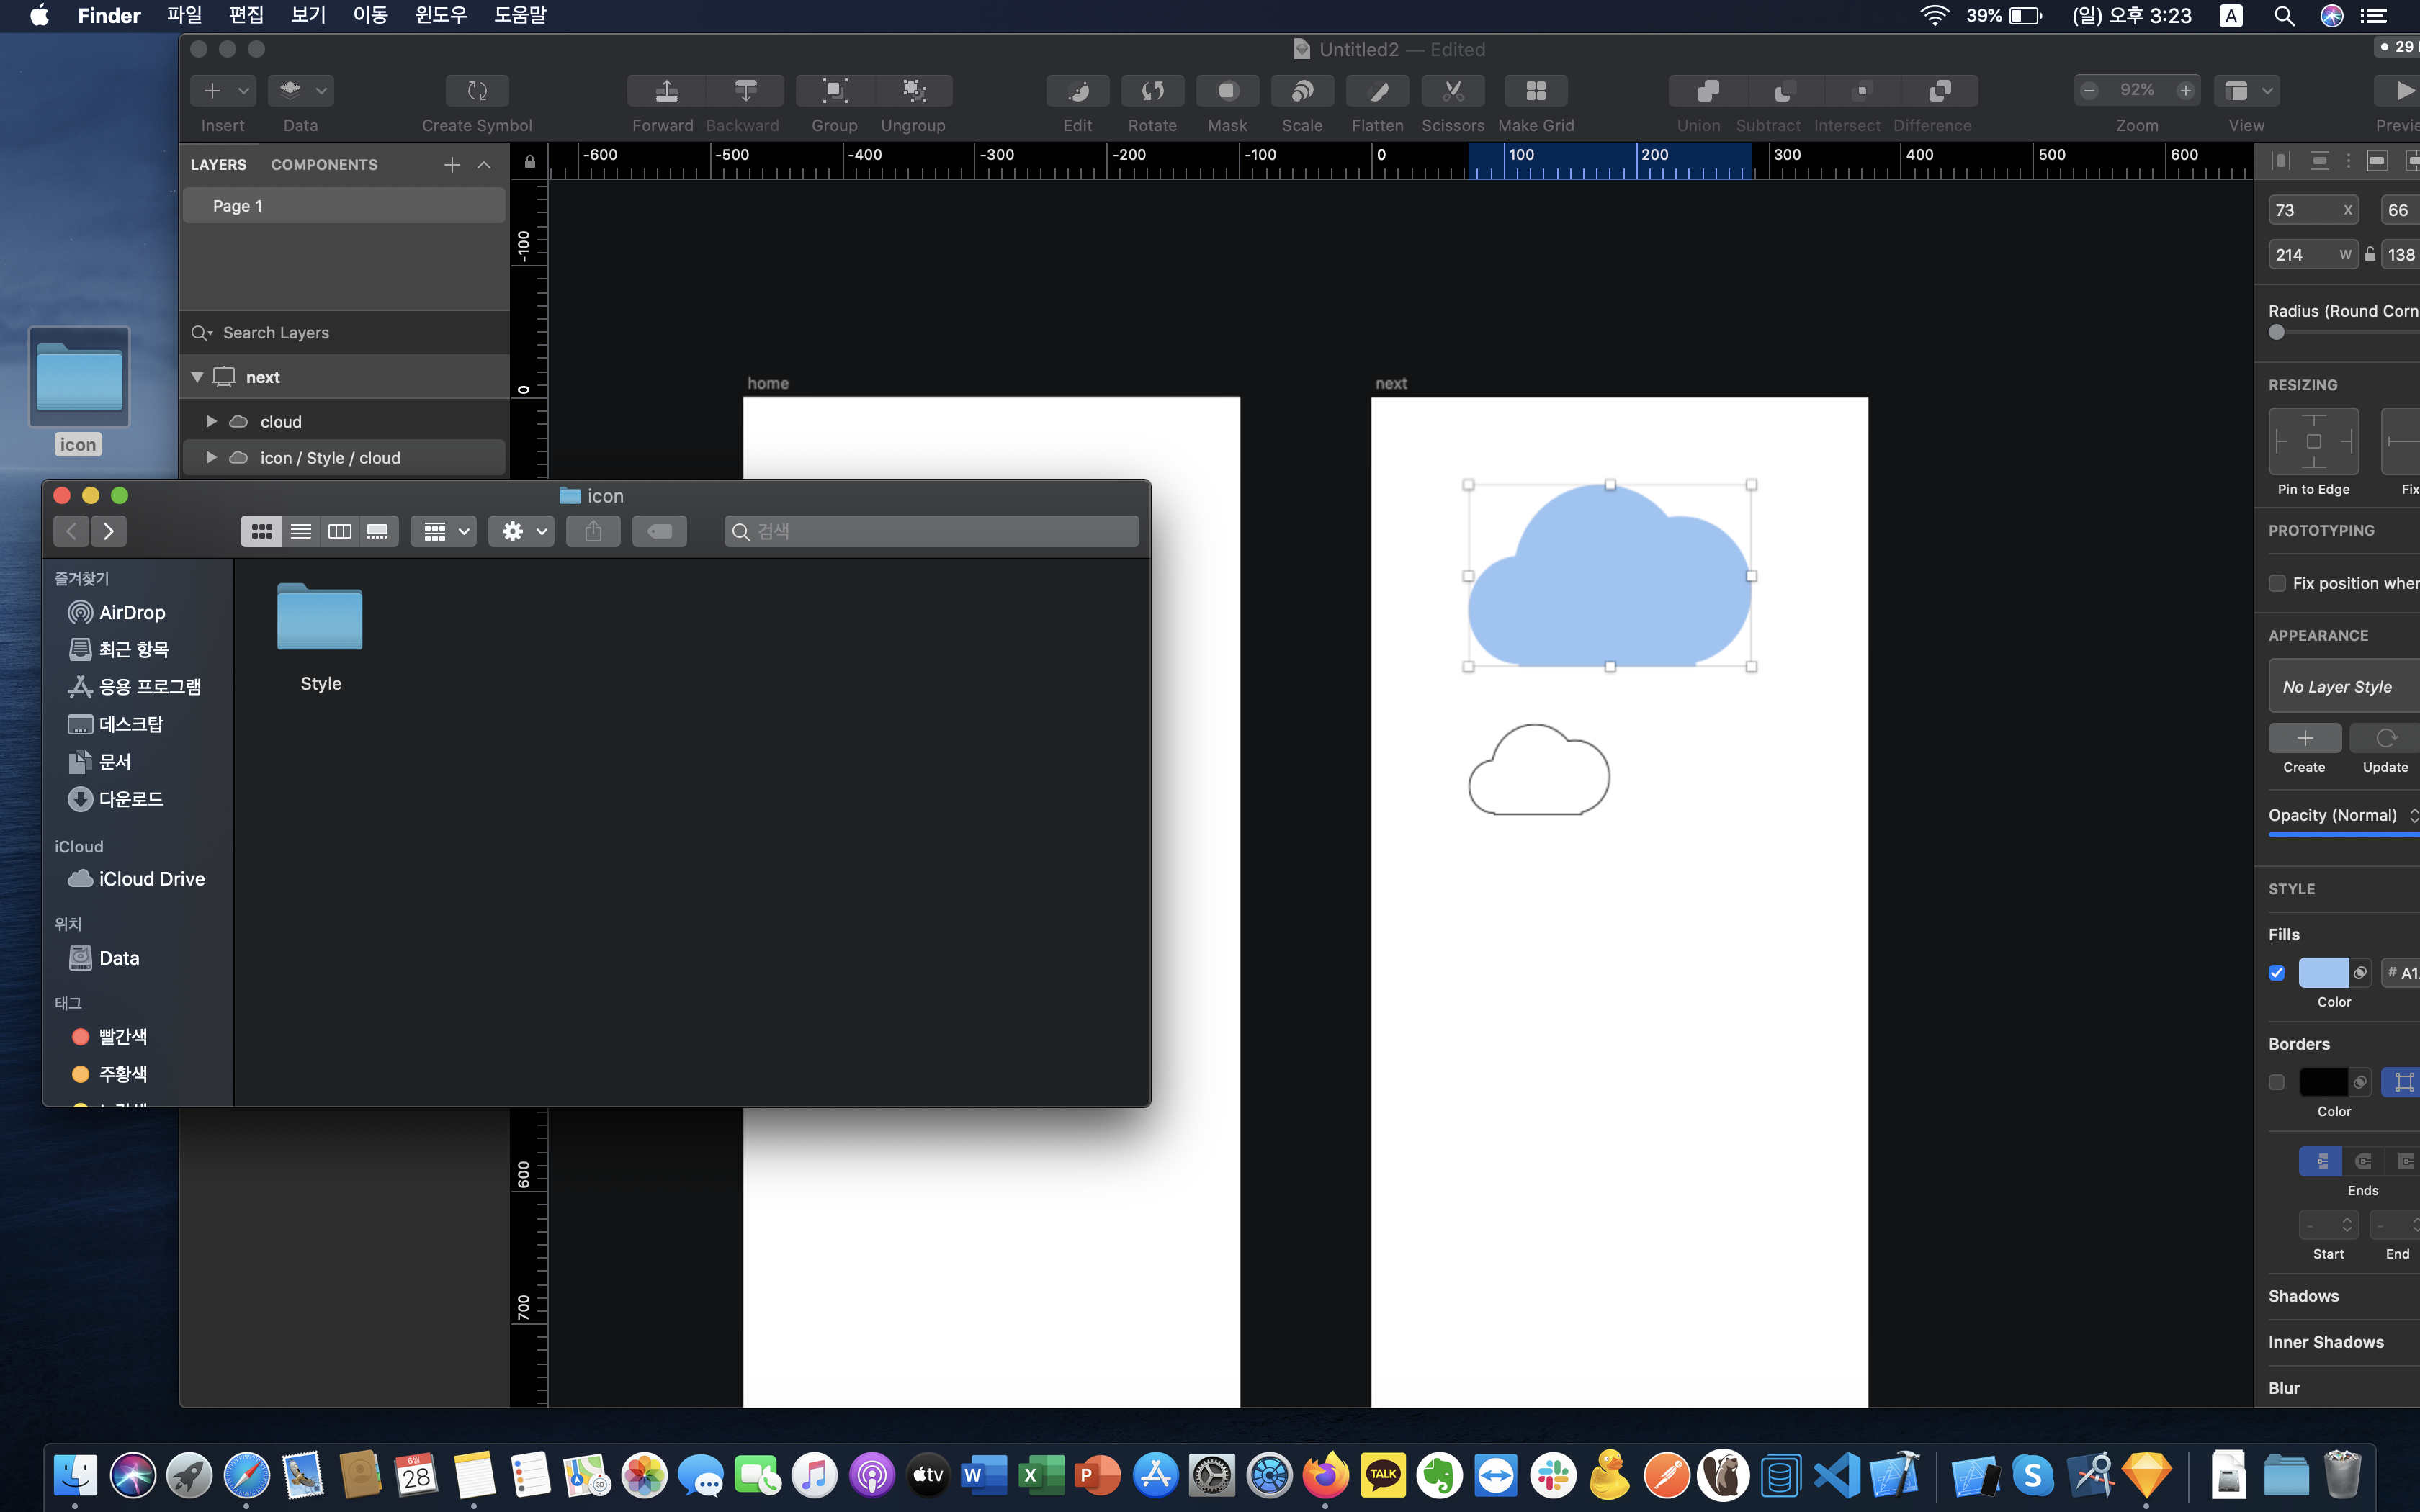This screenshot has height=1512, width=2420.
Task: Select the second border Ends style
Action: 2363,1161
